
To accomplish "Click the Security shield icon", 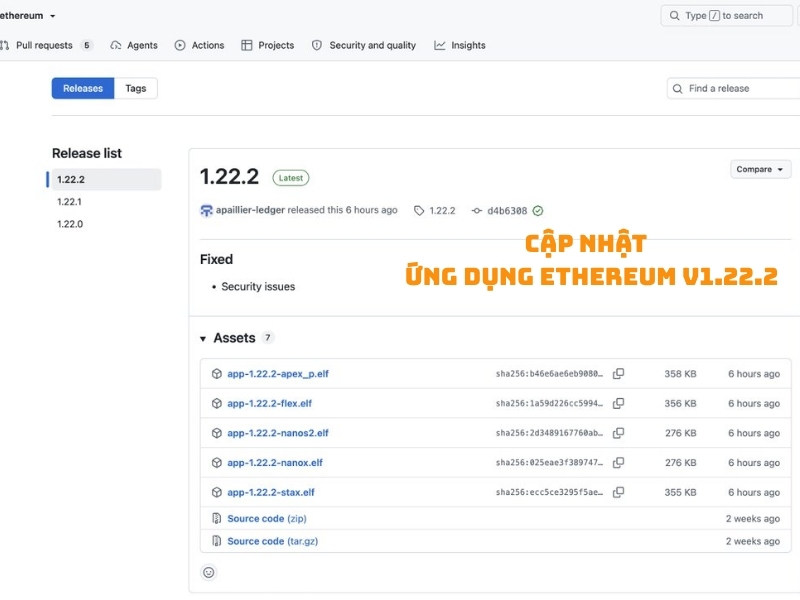I will (317, 45).
